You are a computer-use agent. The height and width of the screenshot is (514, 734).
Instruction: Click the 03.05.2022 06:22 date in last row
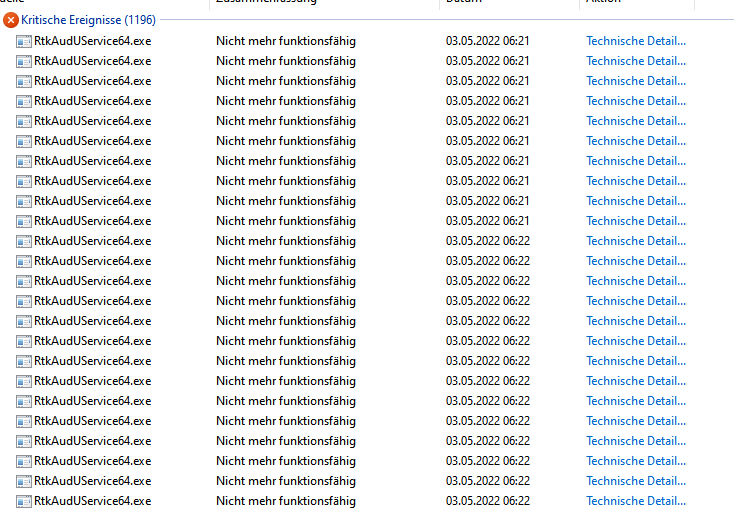[487, 501]
